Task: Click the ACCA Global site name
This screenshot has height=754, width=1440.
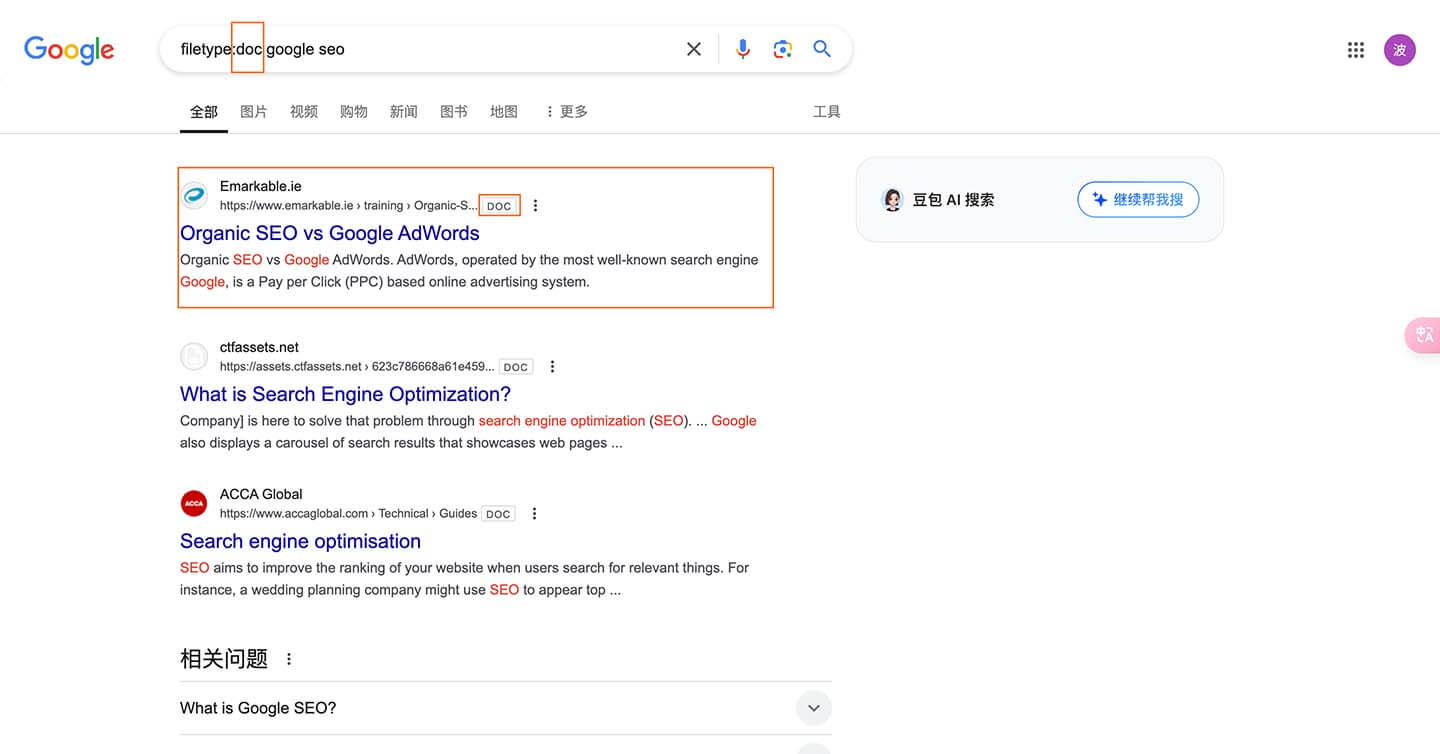Action: point(261,494)
